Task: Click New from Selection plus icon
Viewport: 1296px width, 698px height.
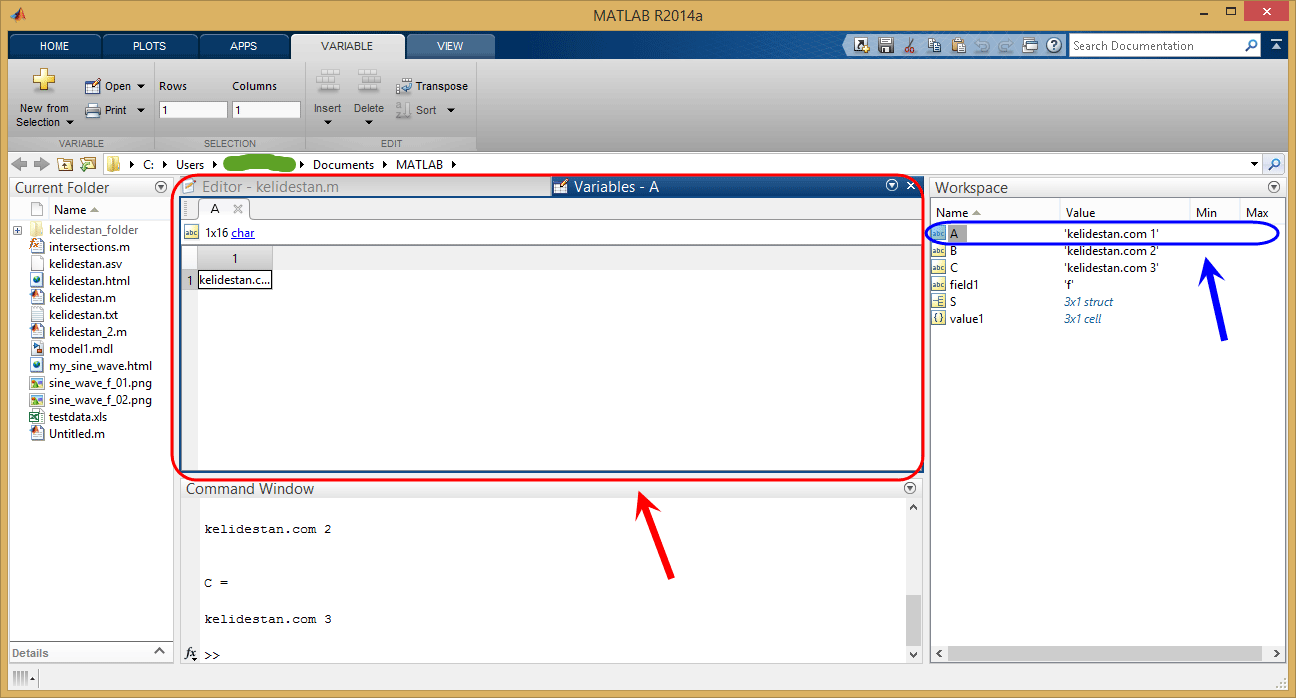Action: click(44, 82)
